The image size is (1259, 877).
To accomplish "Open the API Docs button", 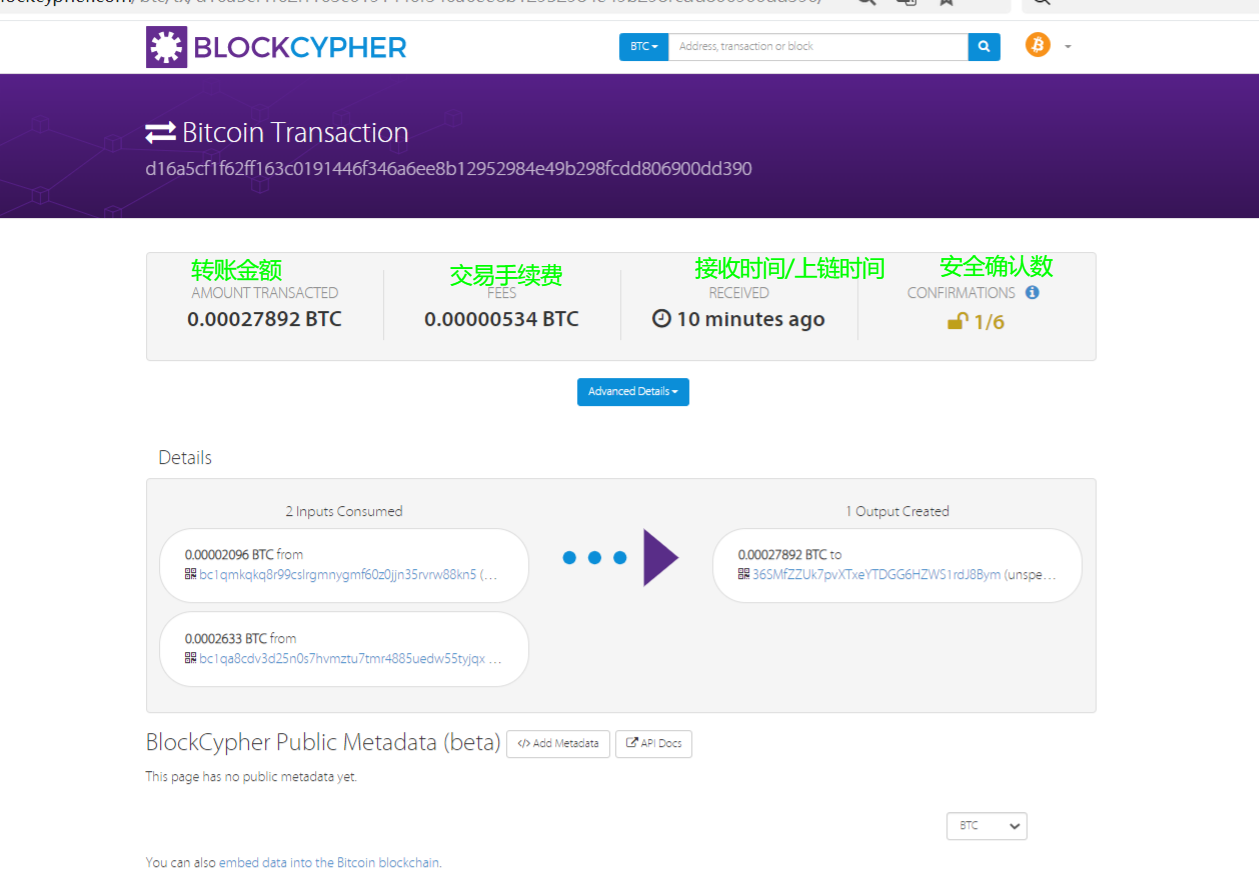I will [x=654, y=744].
